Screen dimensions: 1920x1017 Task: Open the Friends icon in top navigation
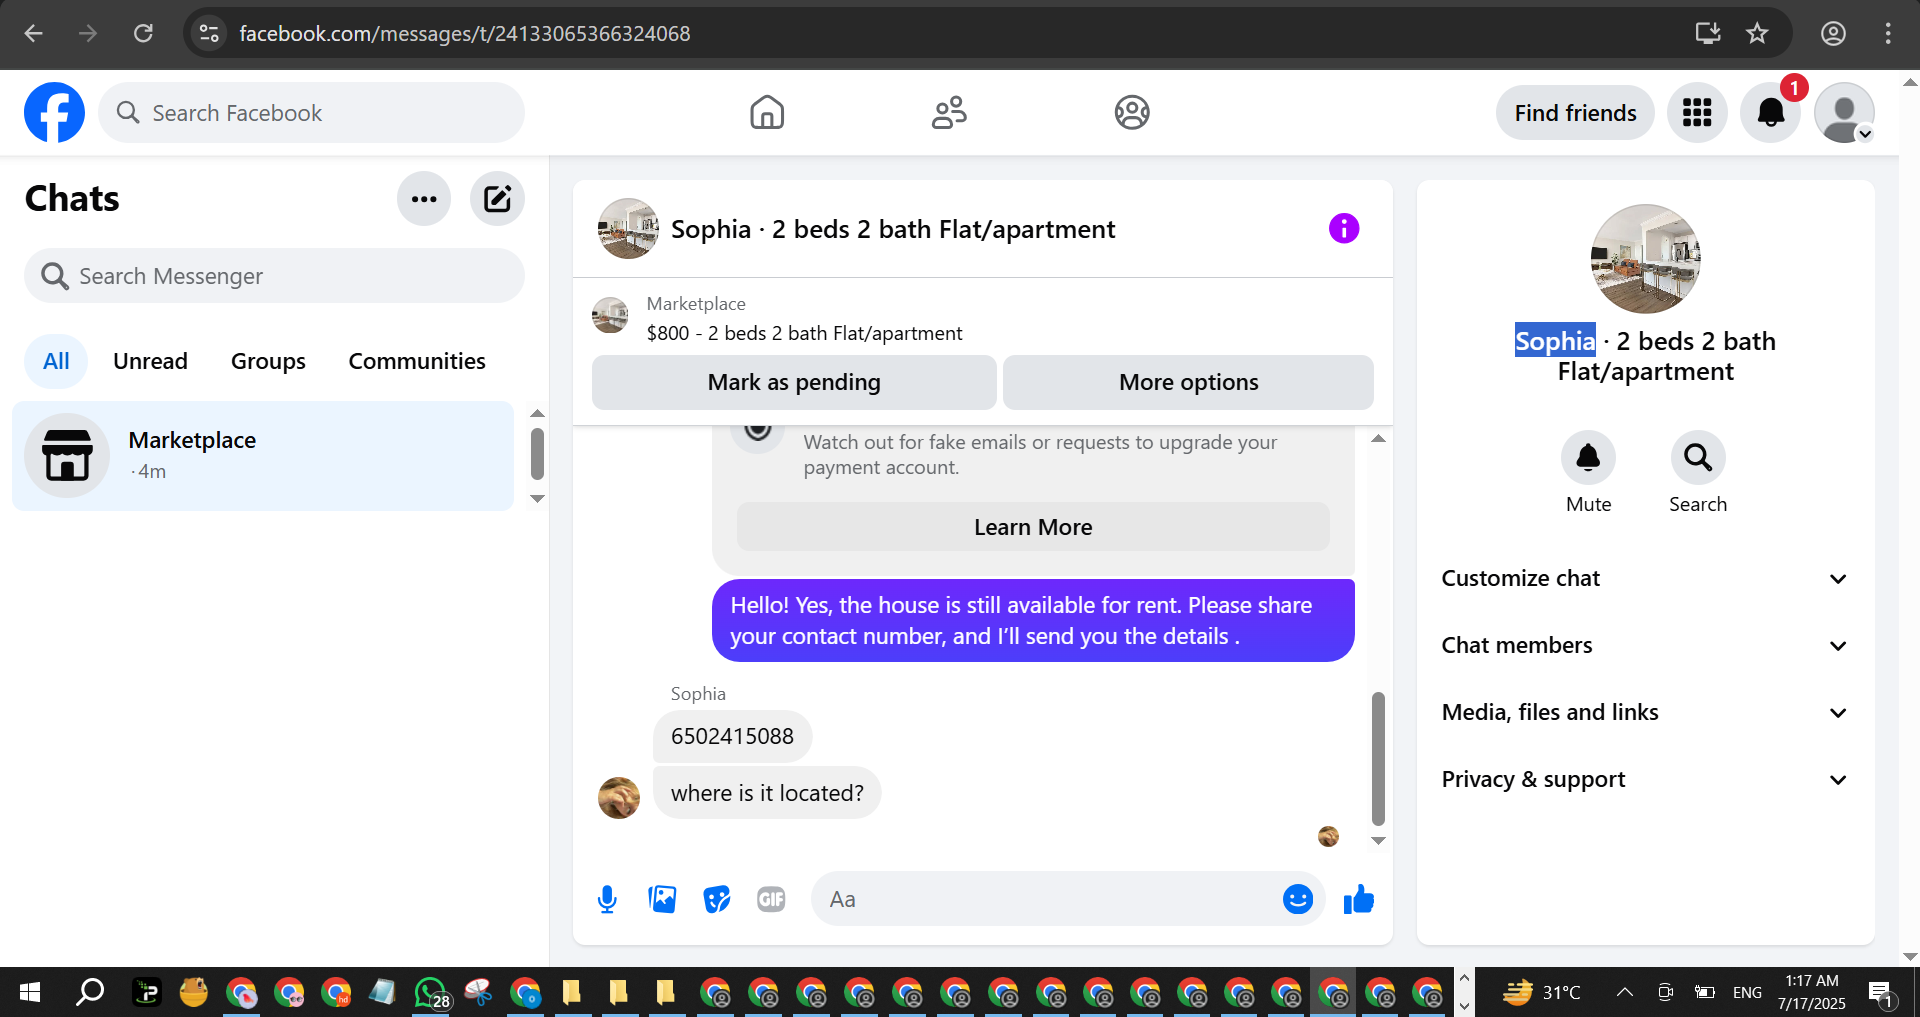[x=949, y=112]
